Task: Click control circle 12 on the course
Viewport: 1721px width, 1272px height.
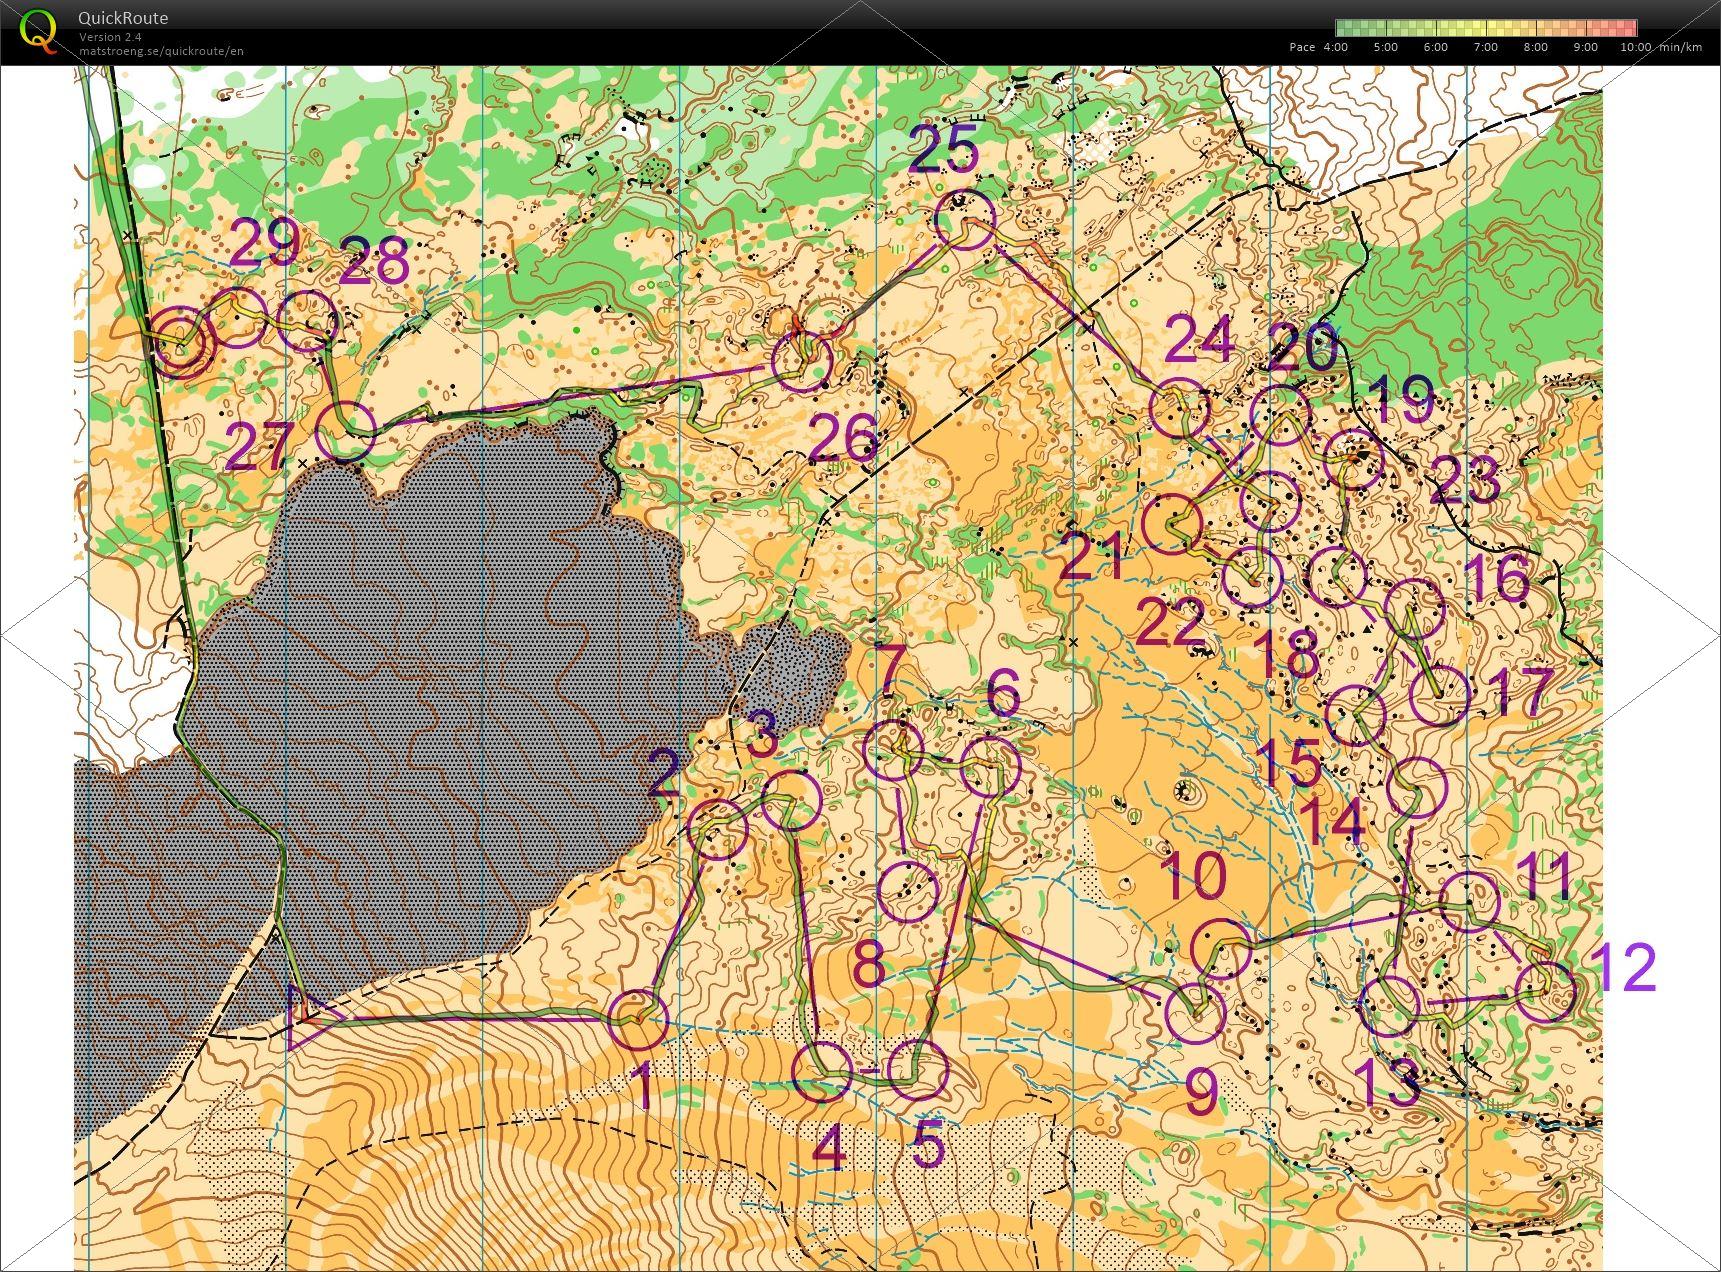Action: click(x=1545, y=991)
